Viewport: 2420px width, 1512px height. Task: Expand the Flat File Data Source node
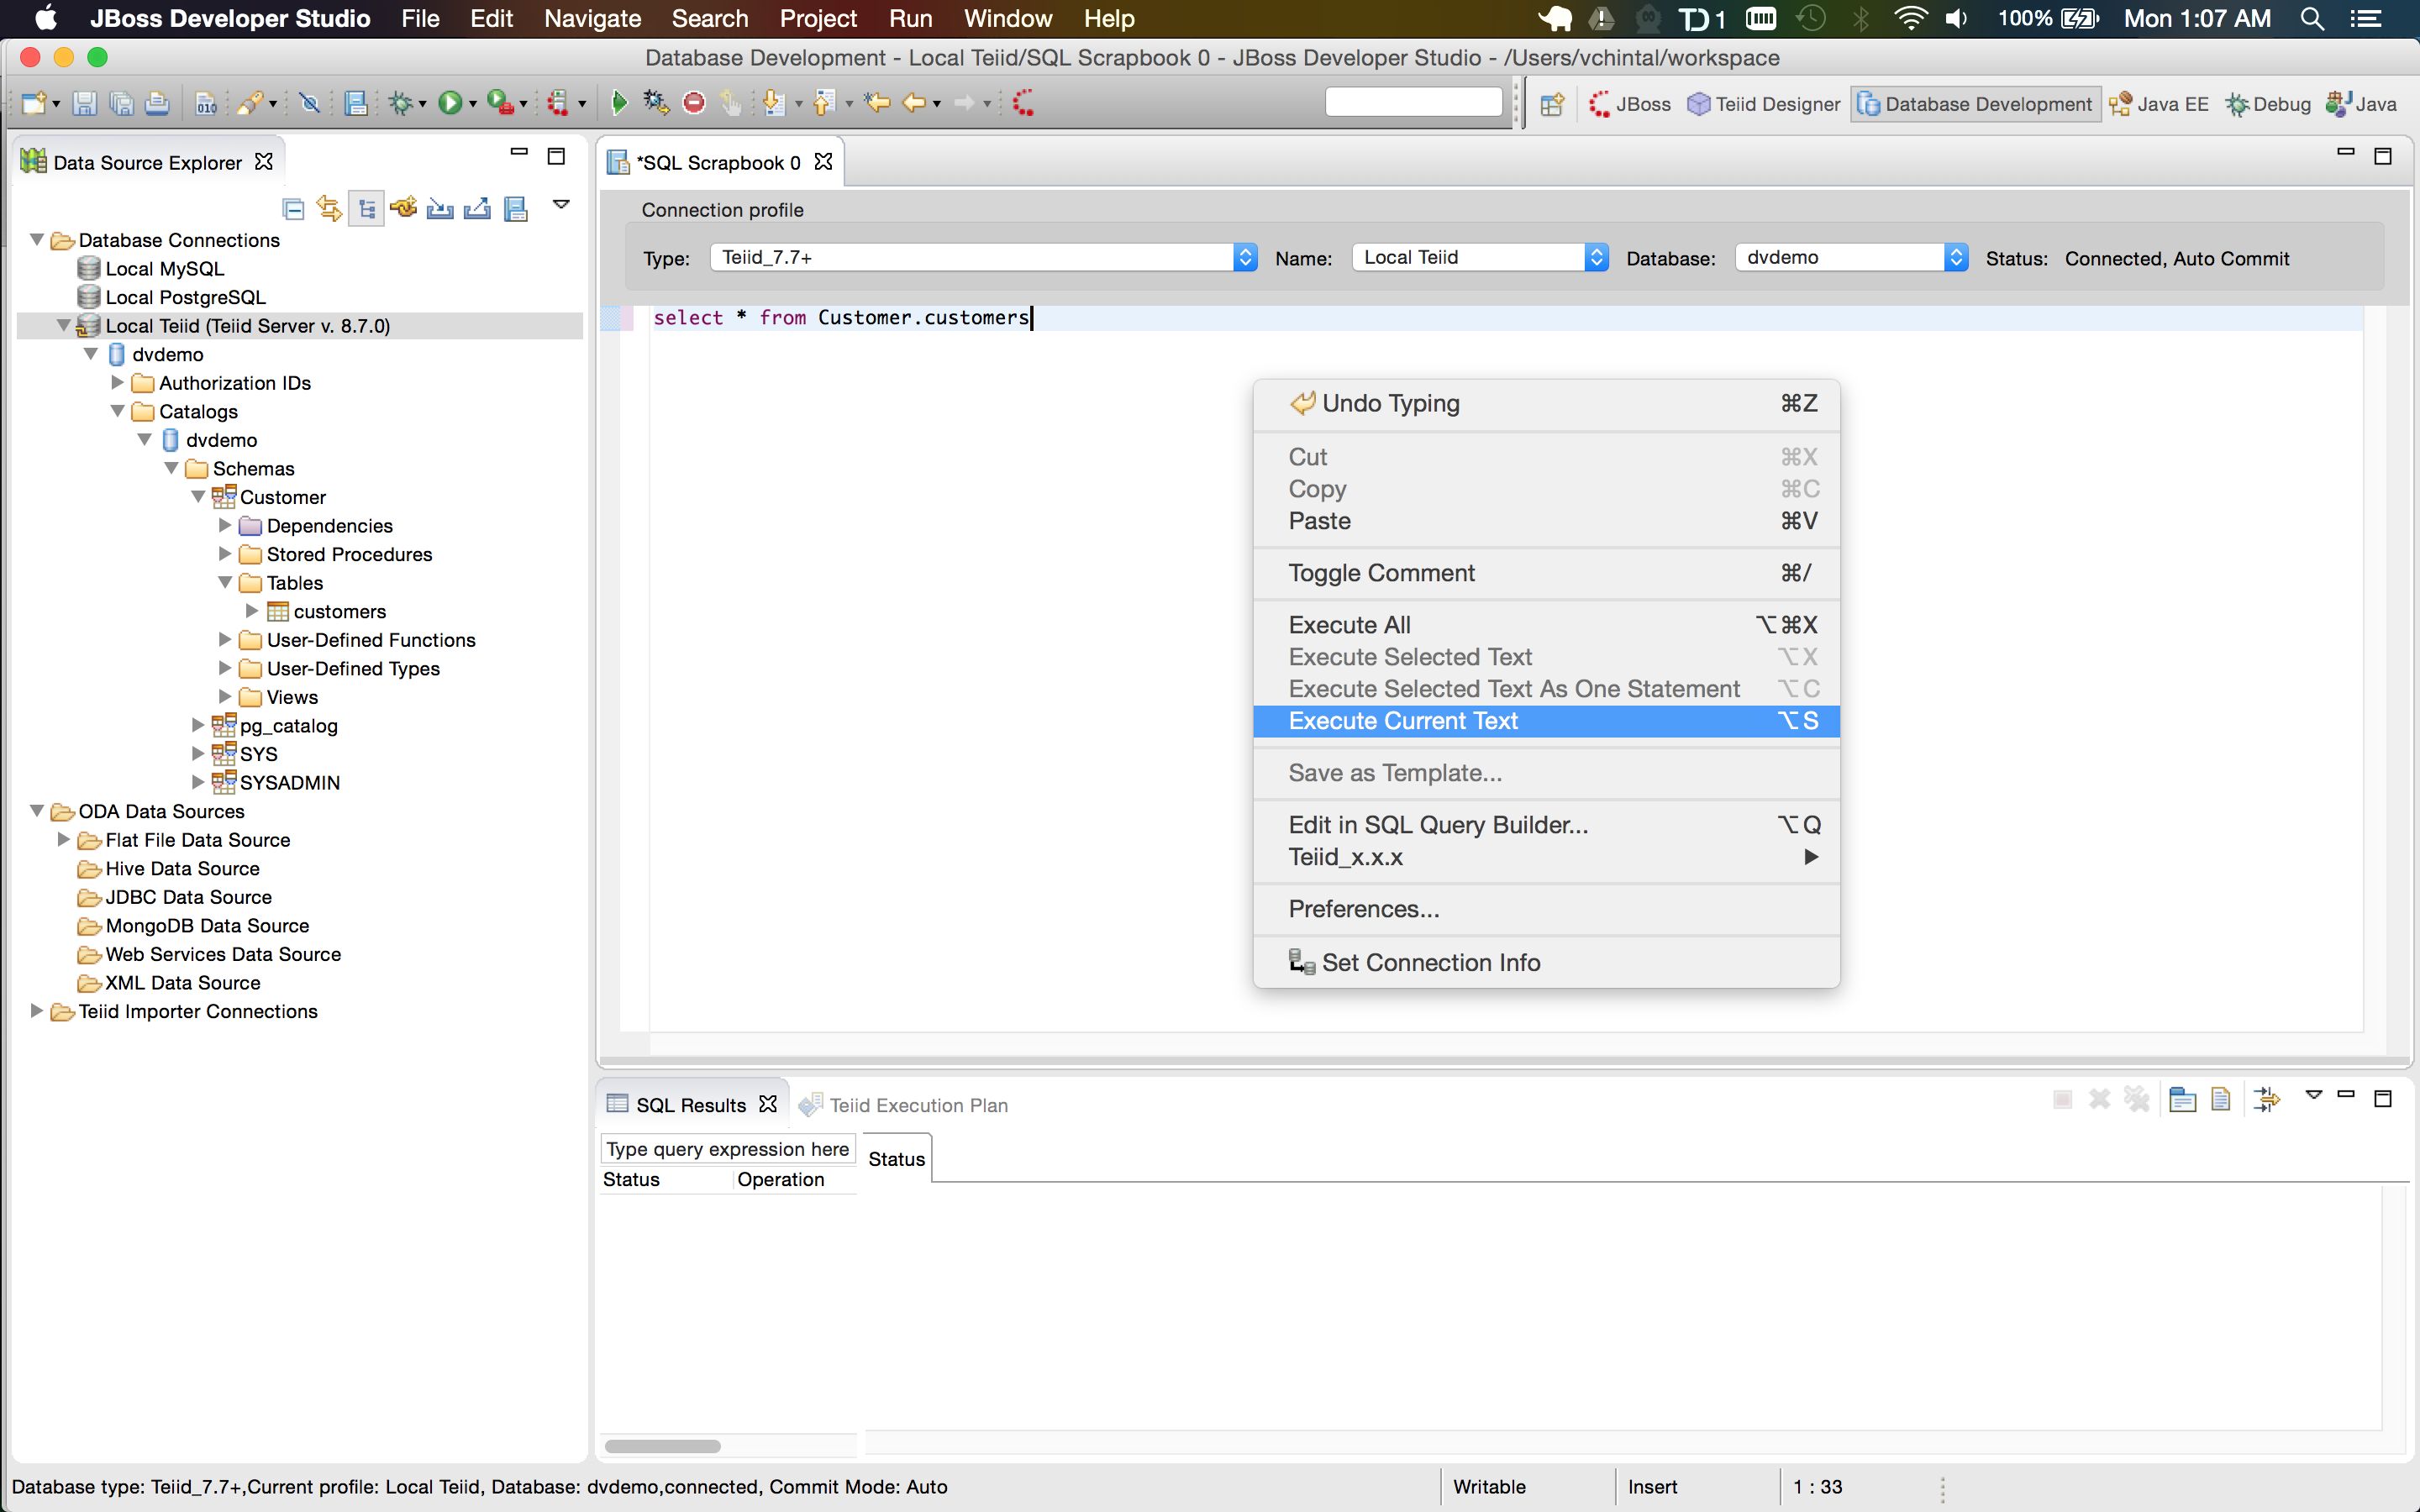(64, 840)
